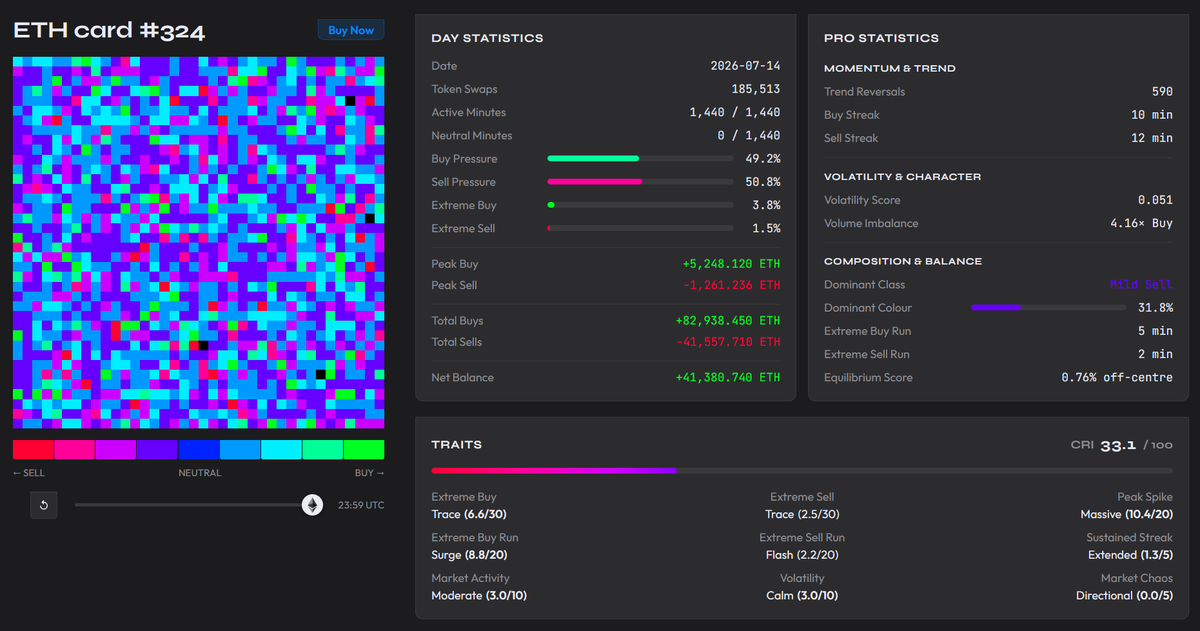Click the VOLATILITY & CHARACTER subheading
This screenshot has width=1200, height=631.
(x=903, y=177)
